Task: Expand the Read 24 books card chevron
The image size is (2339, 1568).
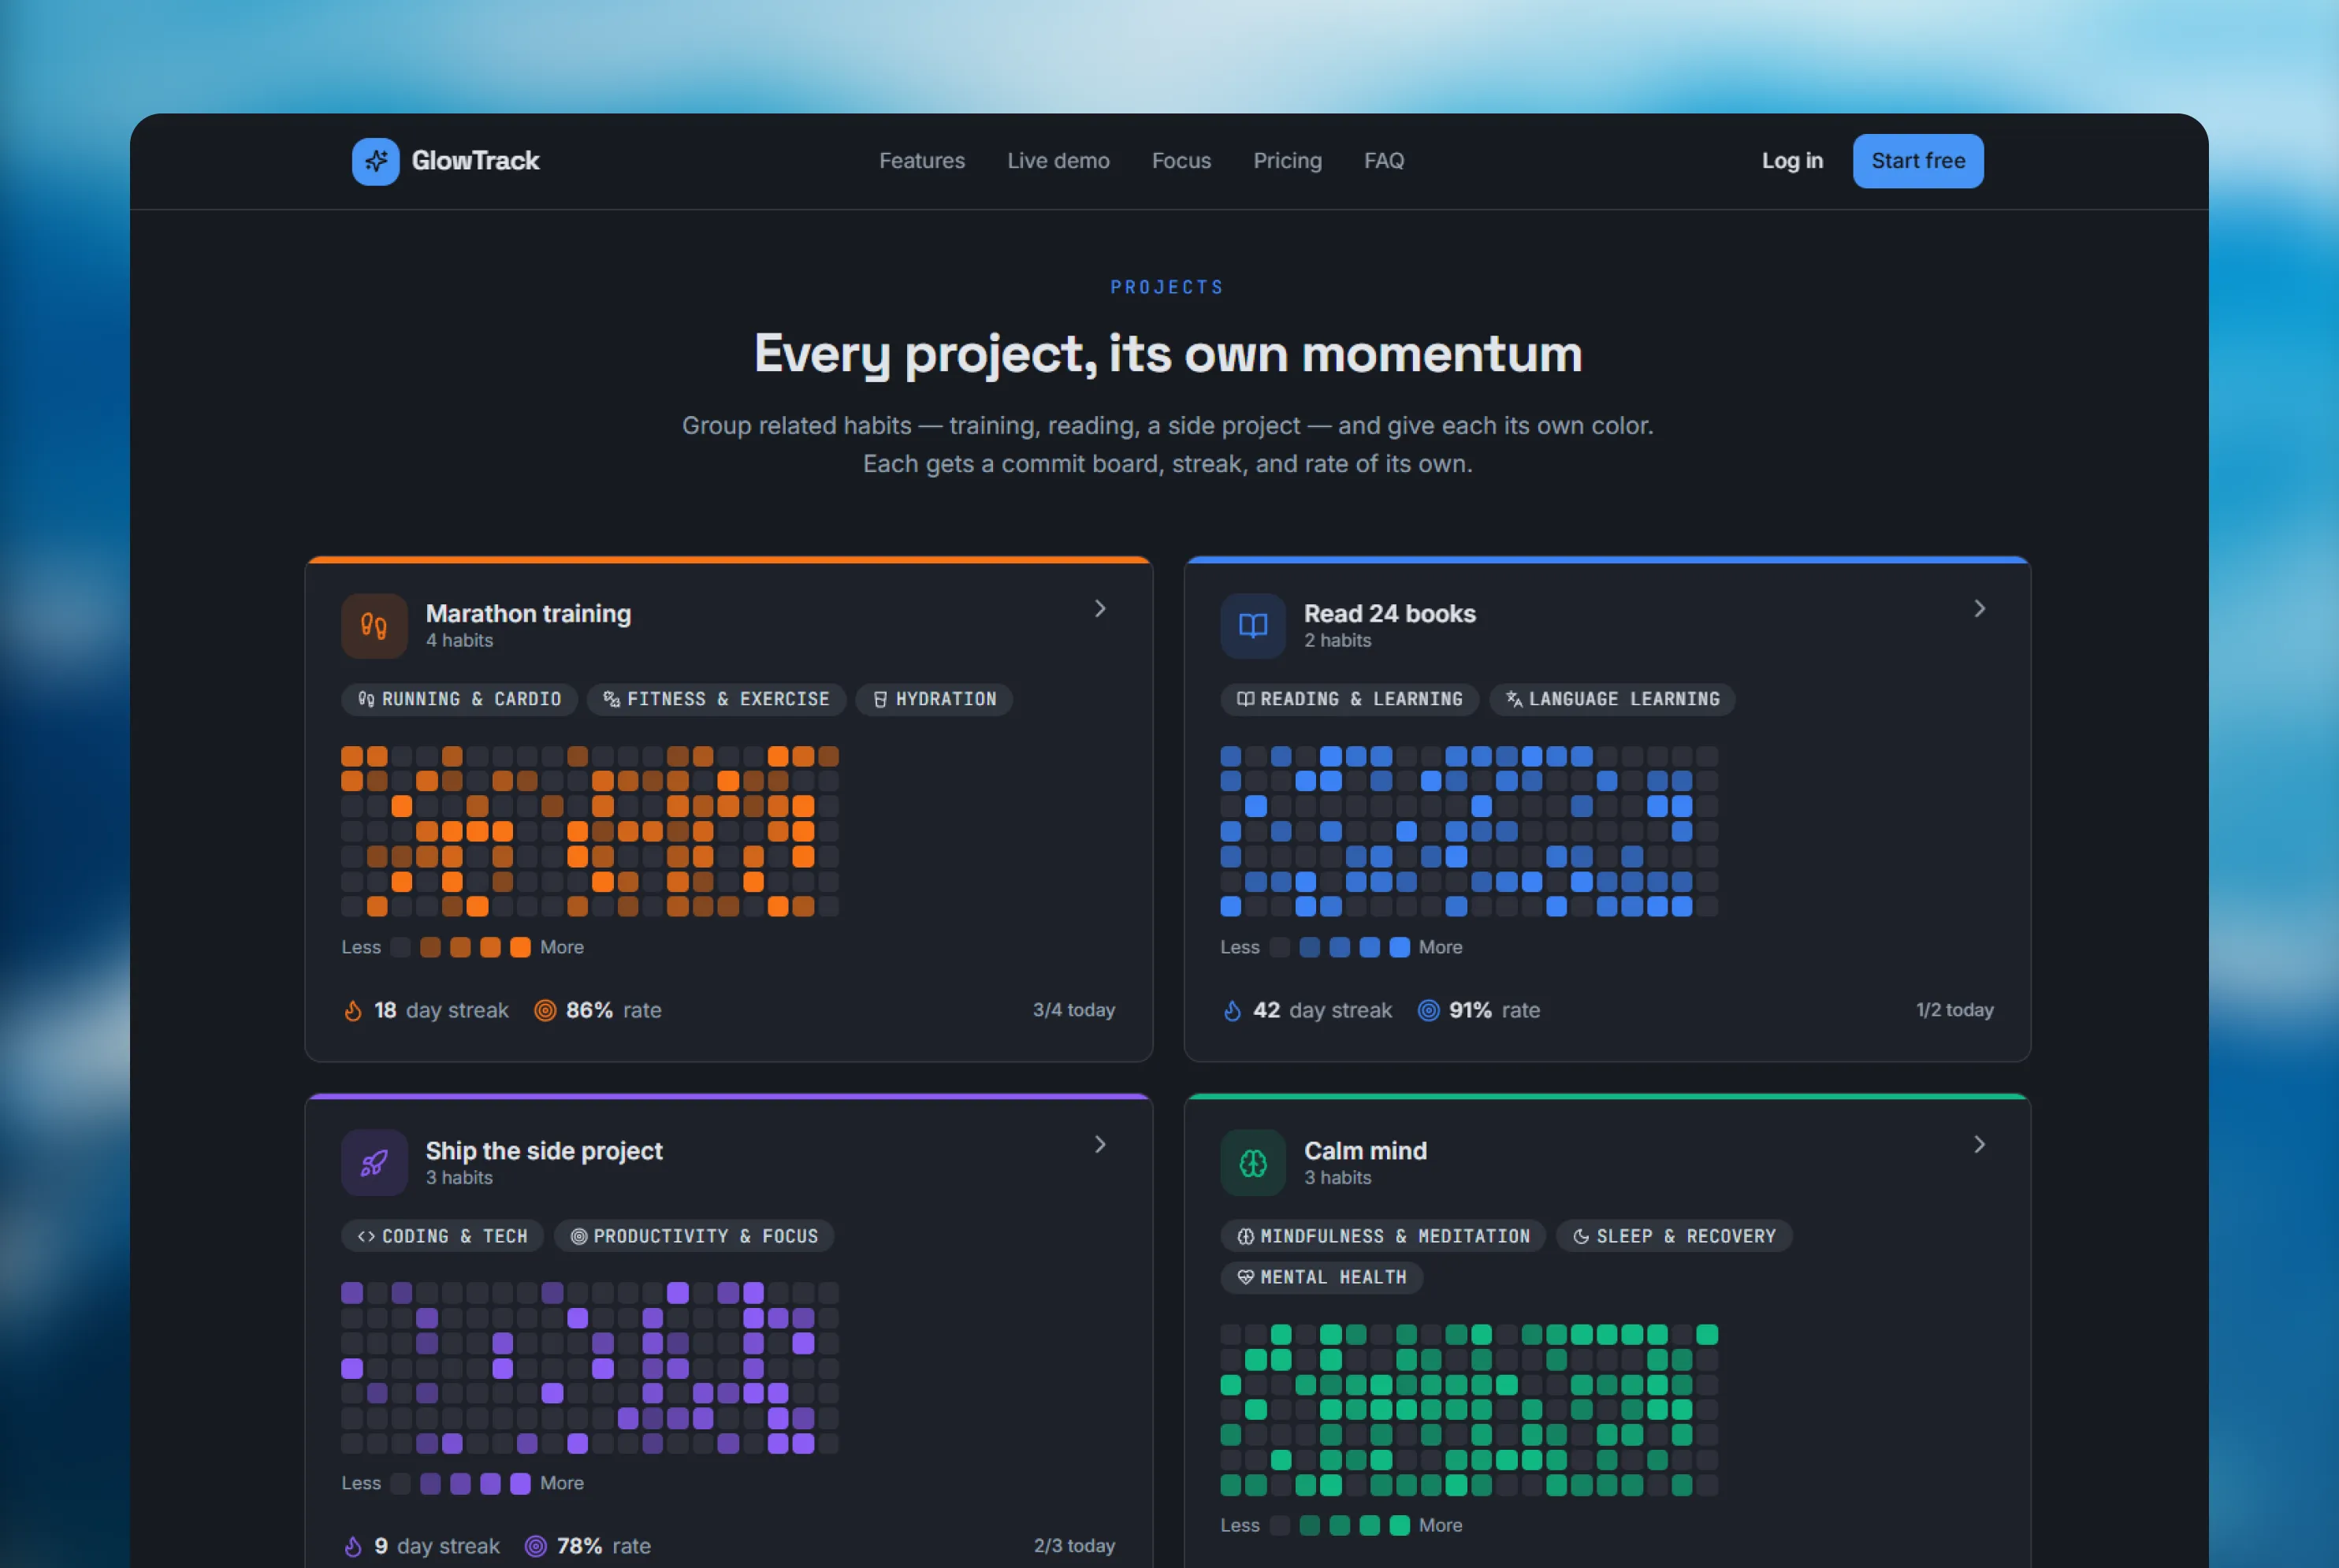Action: (x=1979, y=609)
